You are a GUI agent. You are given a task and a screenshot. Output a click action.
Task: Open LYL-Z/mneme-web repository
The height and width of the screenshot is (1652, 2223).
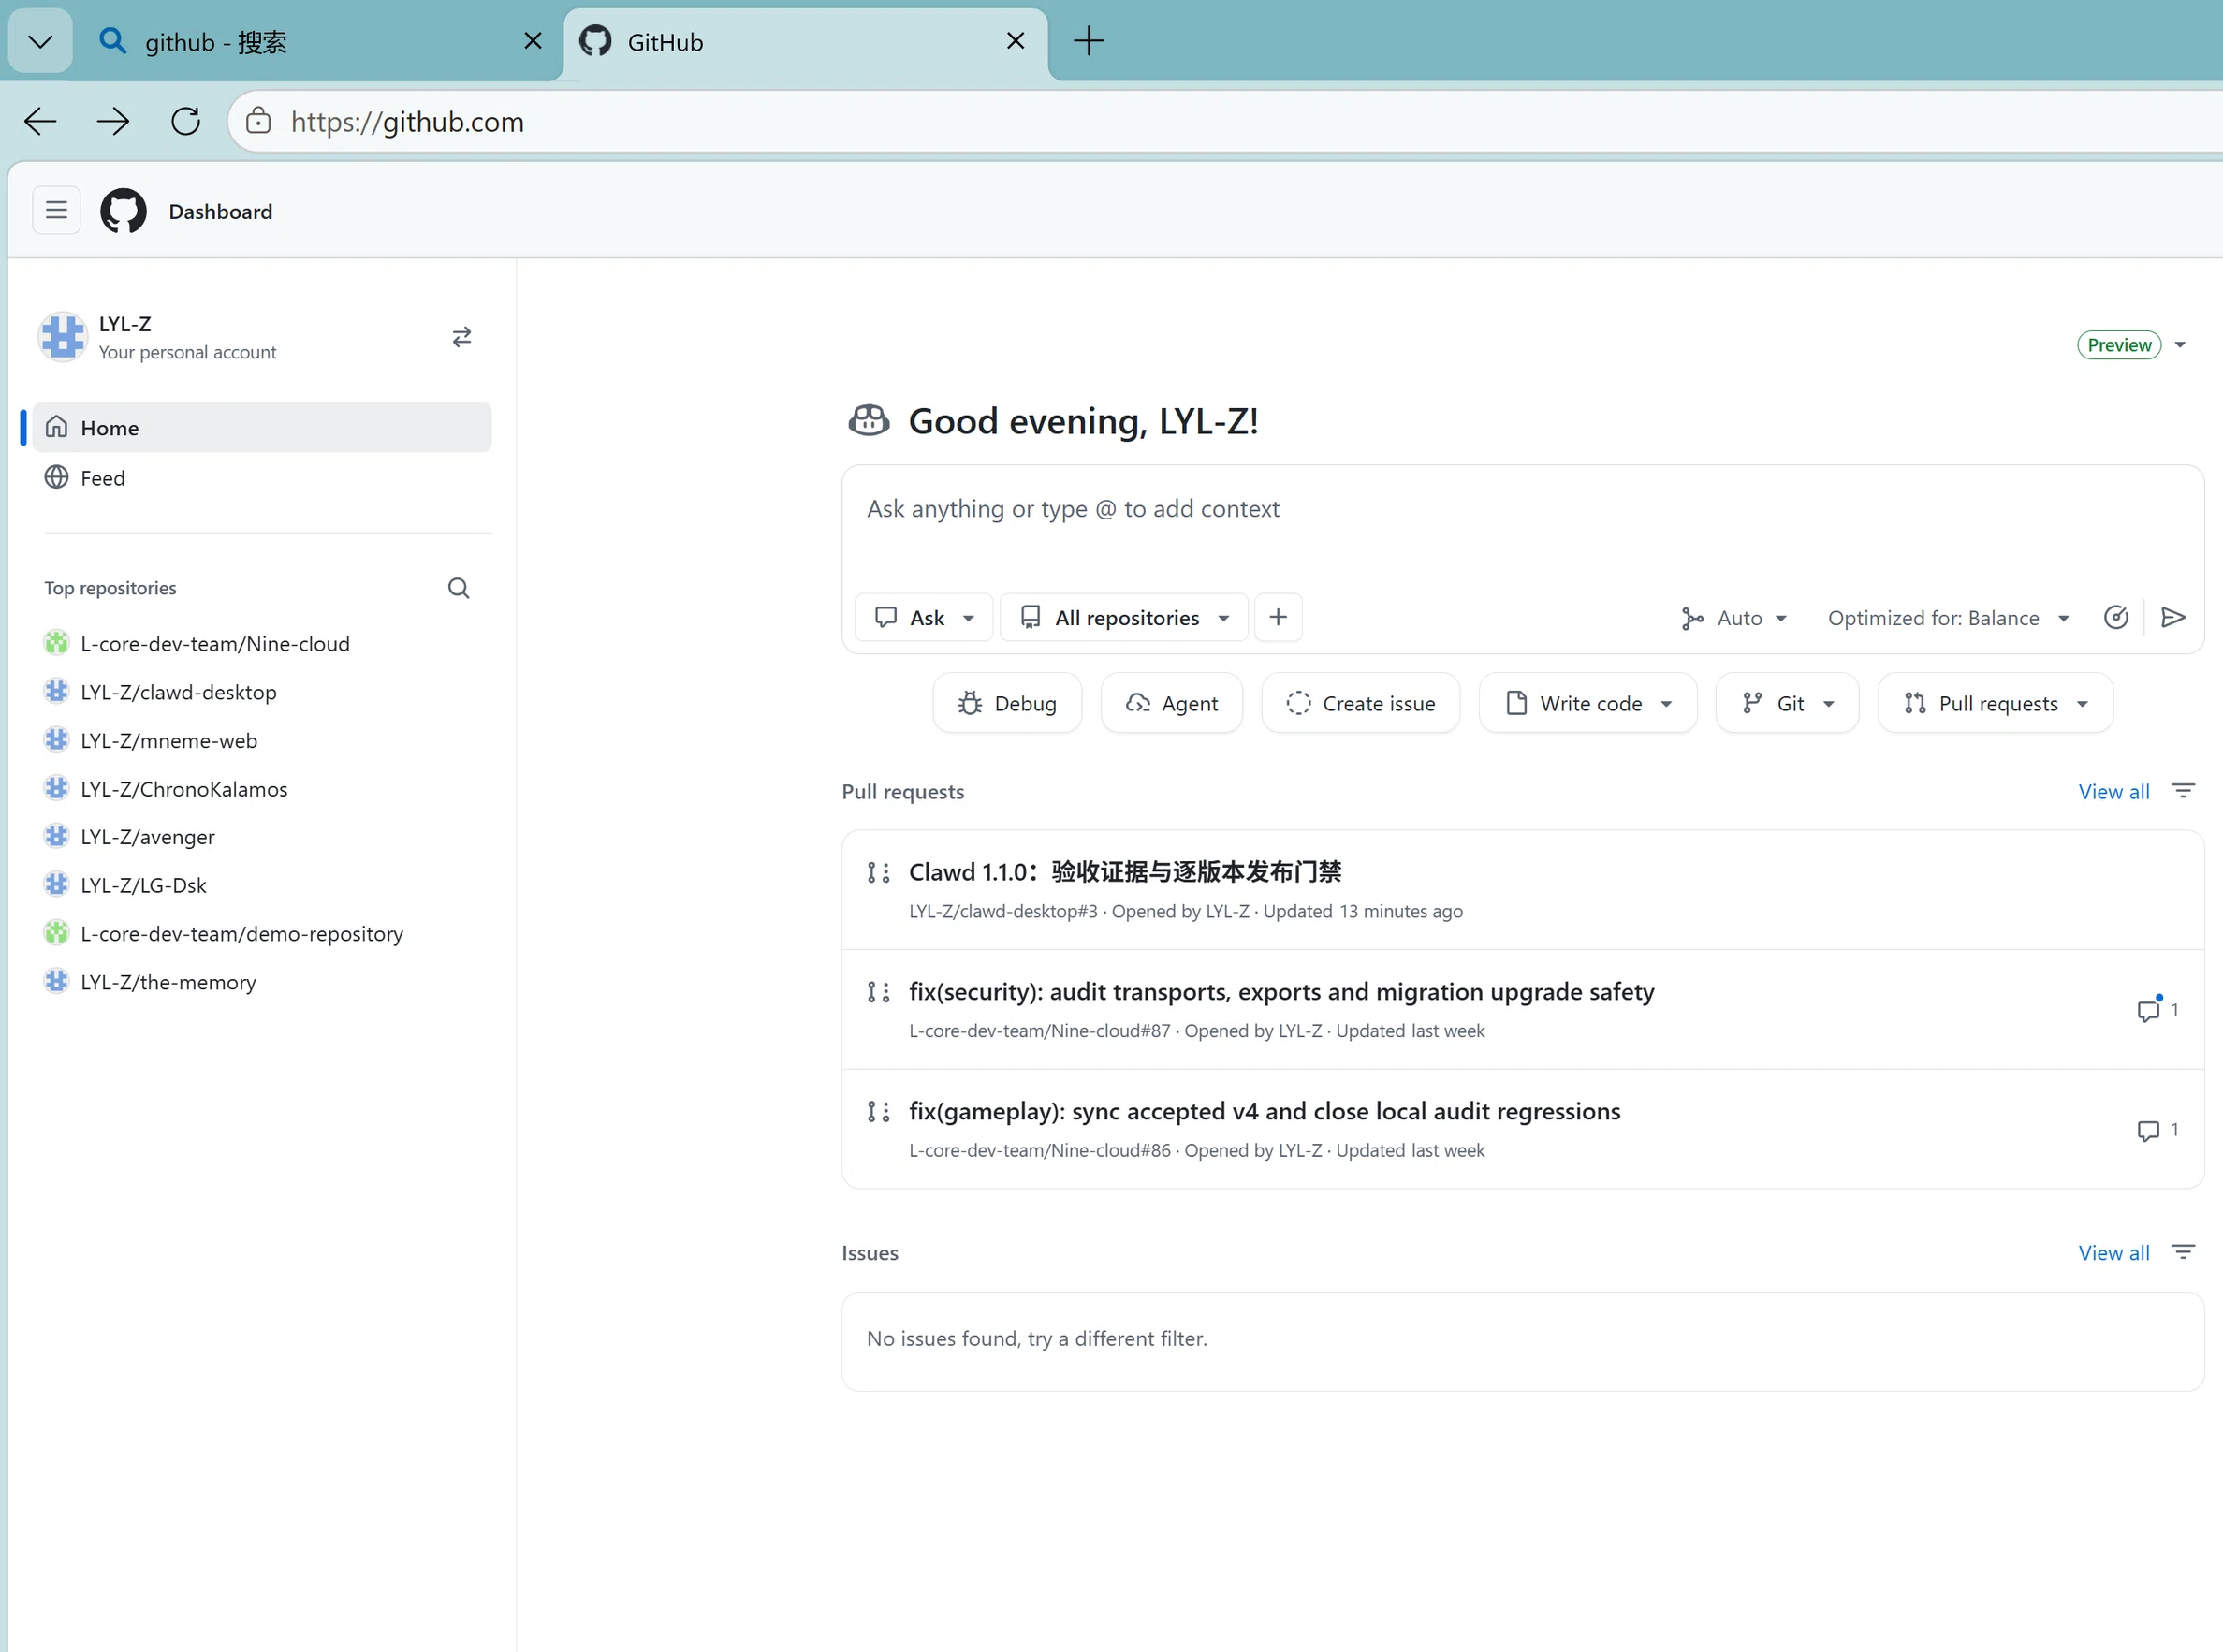pos(169,740)
